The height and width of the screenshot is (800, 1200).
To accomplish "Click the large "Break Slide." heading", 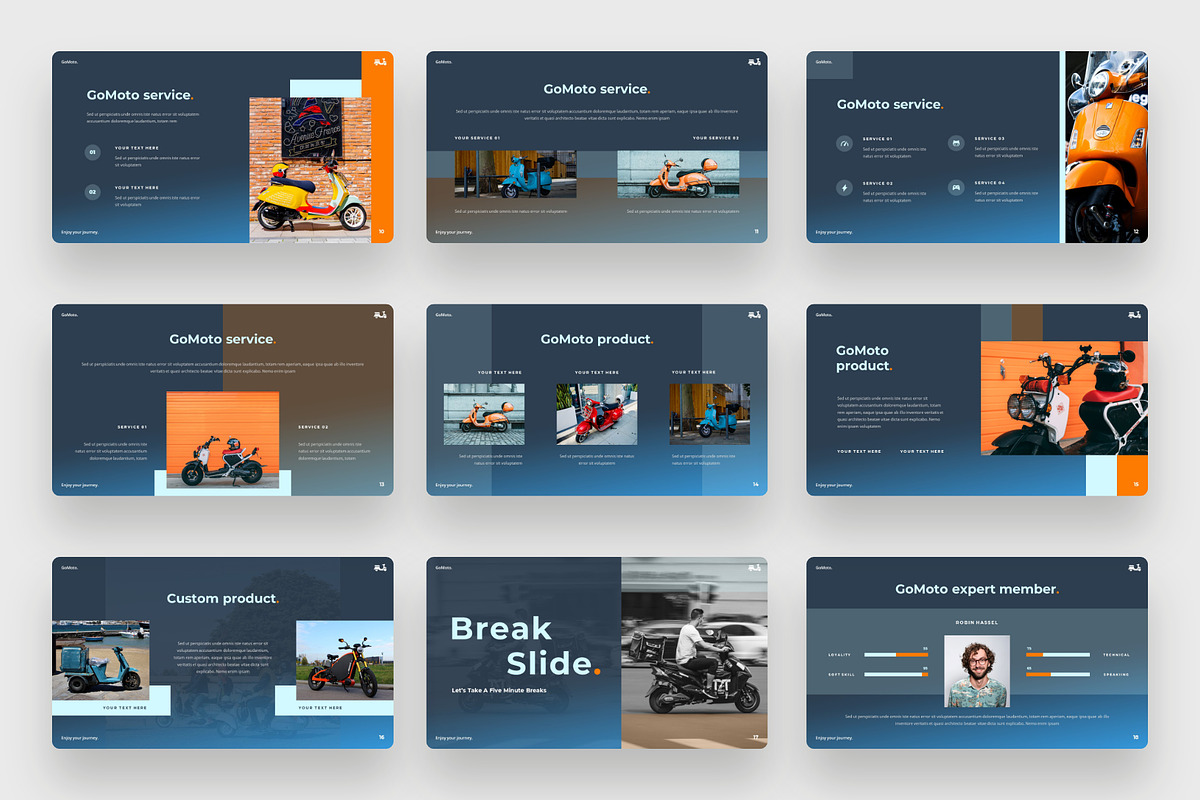I will pos(526,646).
